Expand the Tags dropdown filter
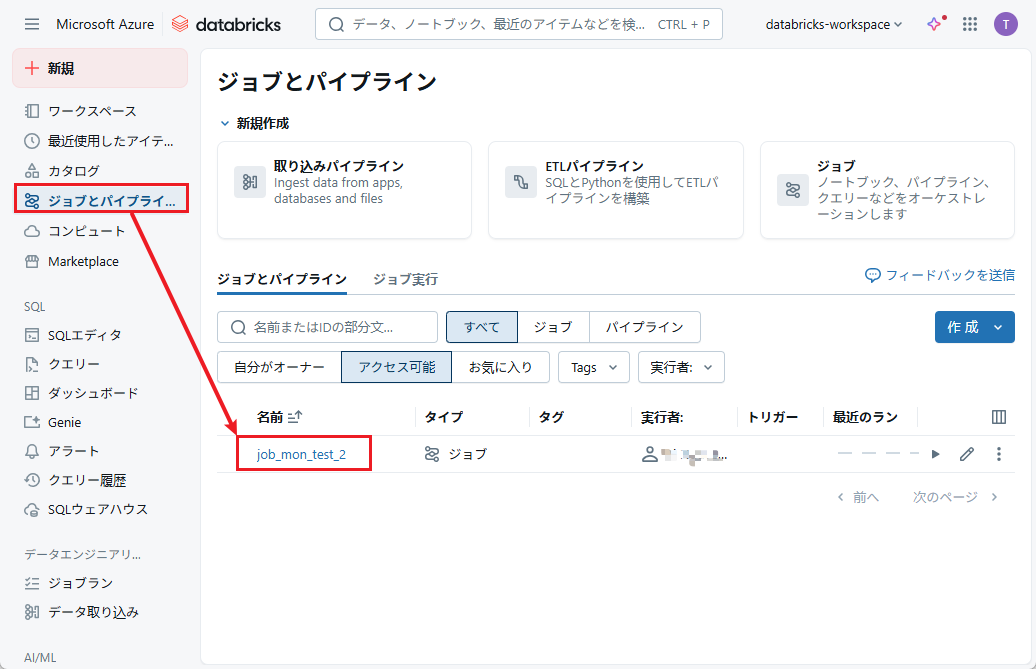The width and height of the screenshot is (1036, 669). [593, 367]
